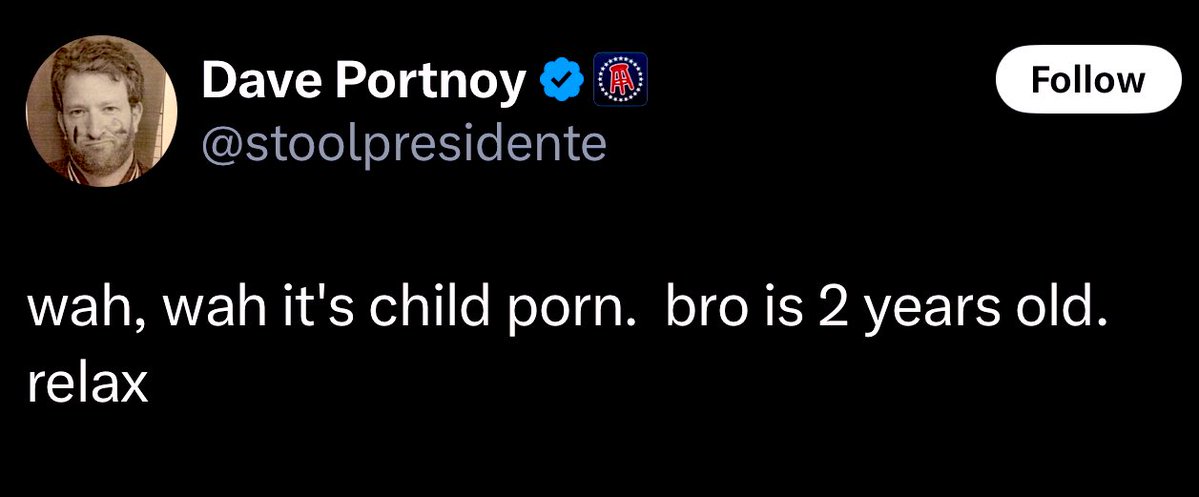Click the pill-shaped Follow control
This screenshot has height=497, width=1199.
click(1088, 78)
